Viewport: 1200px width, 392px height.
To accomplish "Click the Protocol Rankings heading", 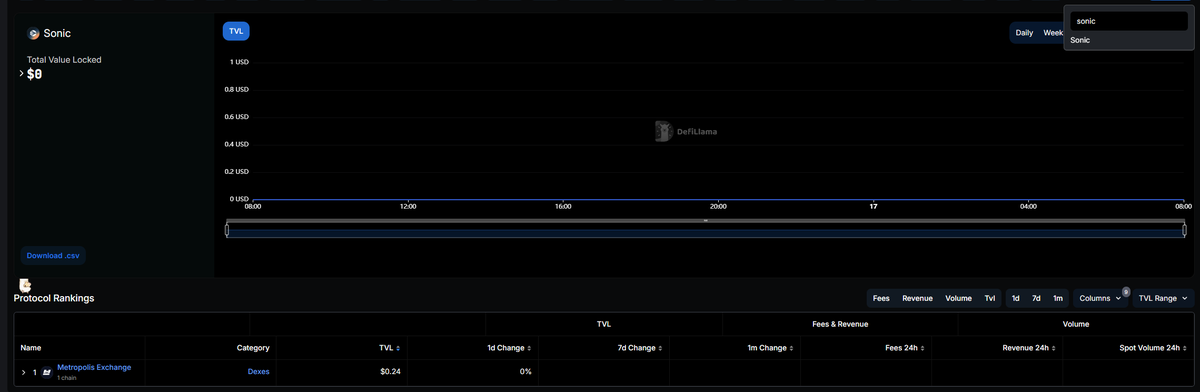I will coord(54,298).
